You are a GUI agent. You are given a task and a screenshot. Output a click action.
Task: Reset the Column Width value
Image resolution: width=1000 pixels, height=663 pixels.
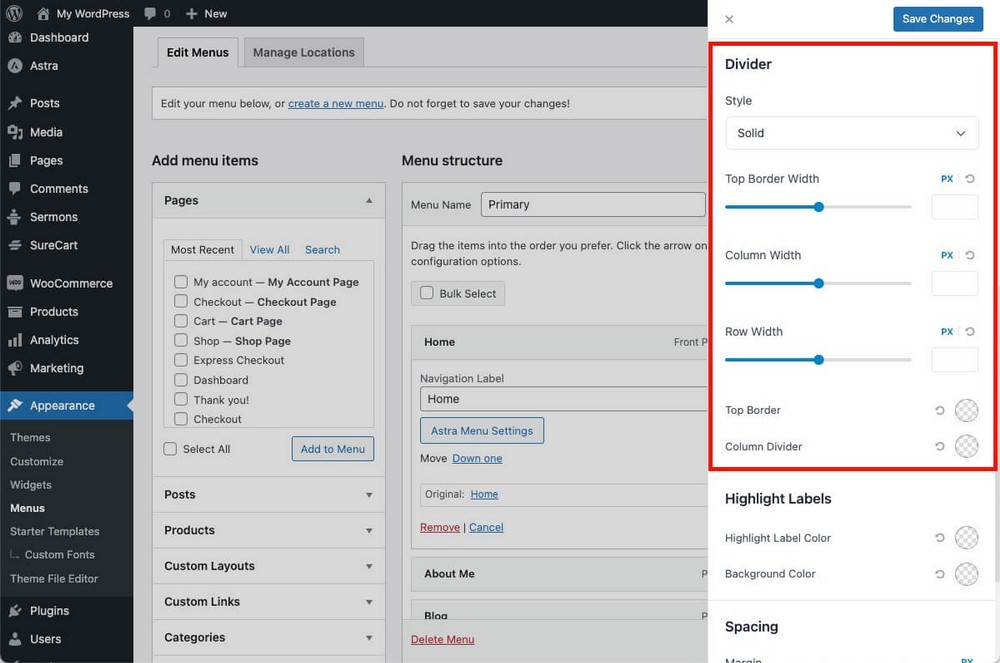[969, 255]
